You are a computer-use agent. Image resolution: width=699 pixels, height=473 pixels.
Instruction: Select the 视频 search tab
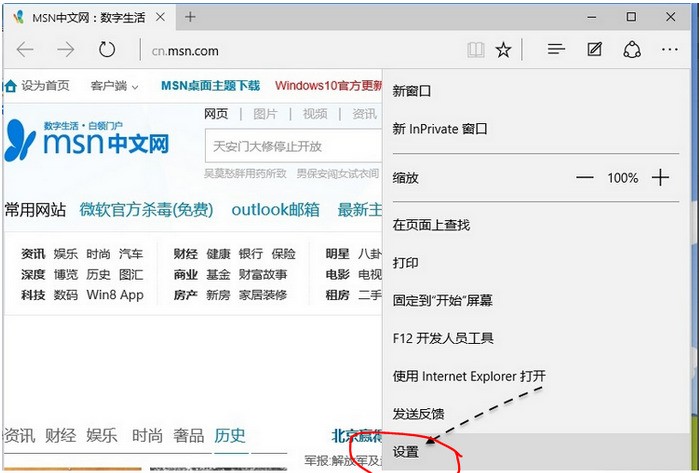315,114
